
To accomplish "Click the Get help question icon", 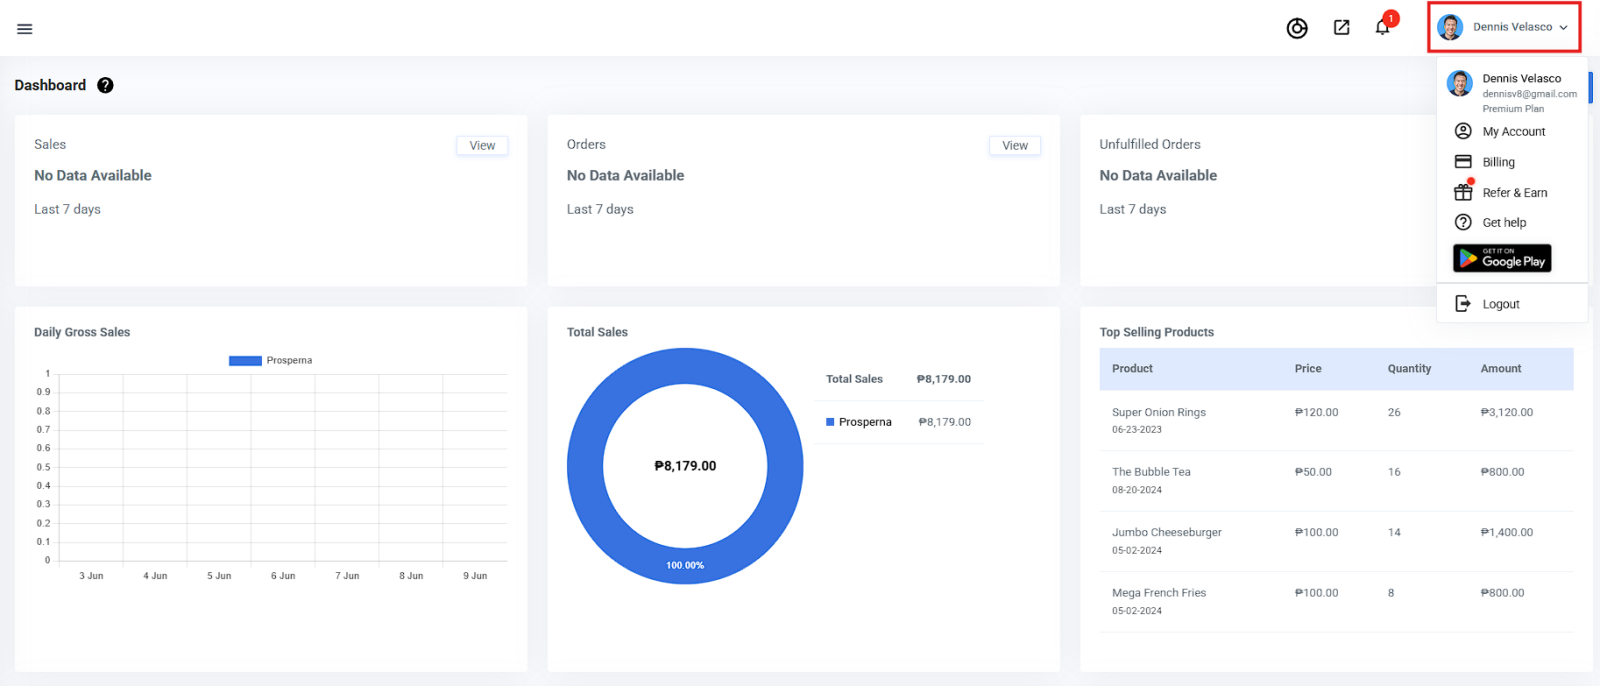I will click(1463, 222).
